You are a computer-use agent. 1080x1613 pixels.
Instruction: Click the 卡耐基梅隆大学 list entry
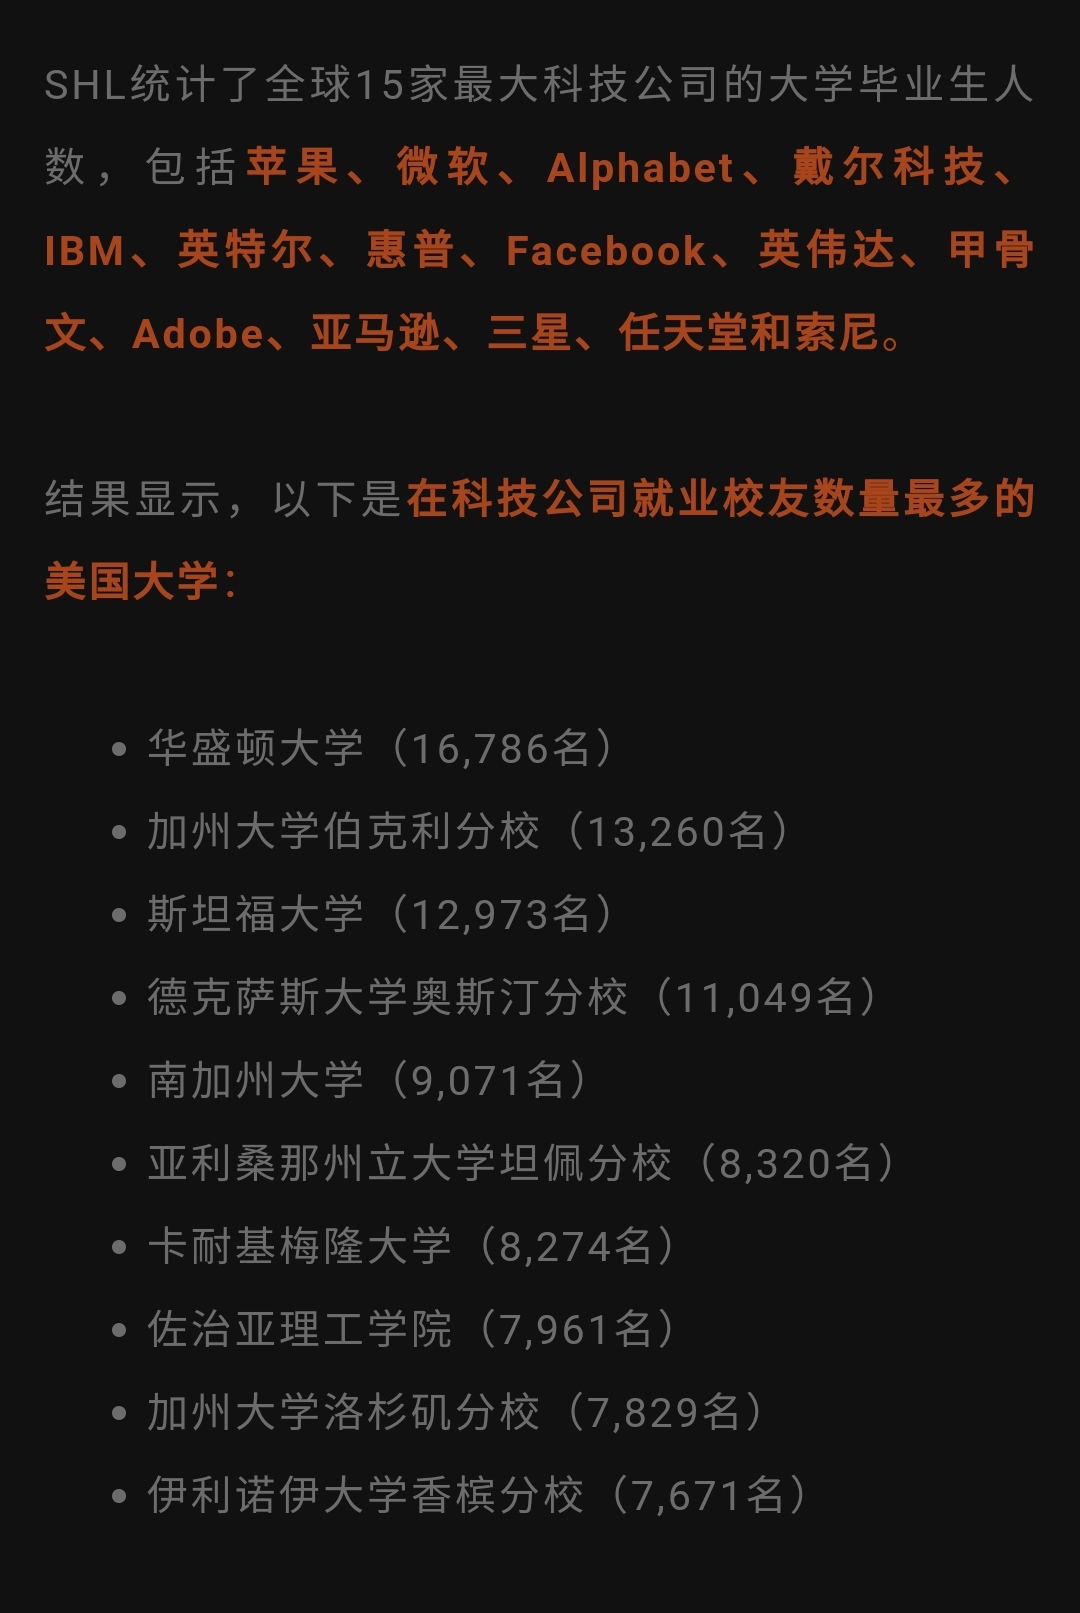coord(411,1246)
